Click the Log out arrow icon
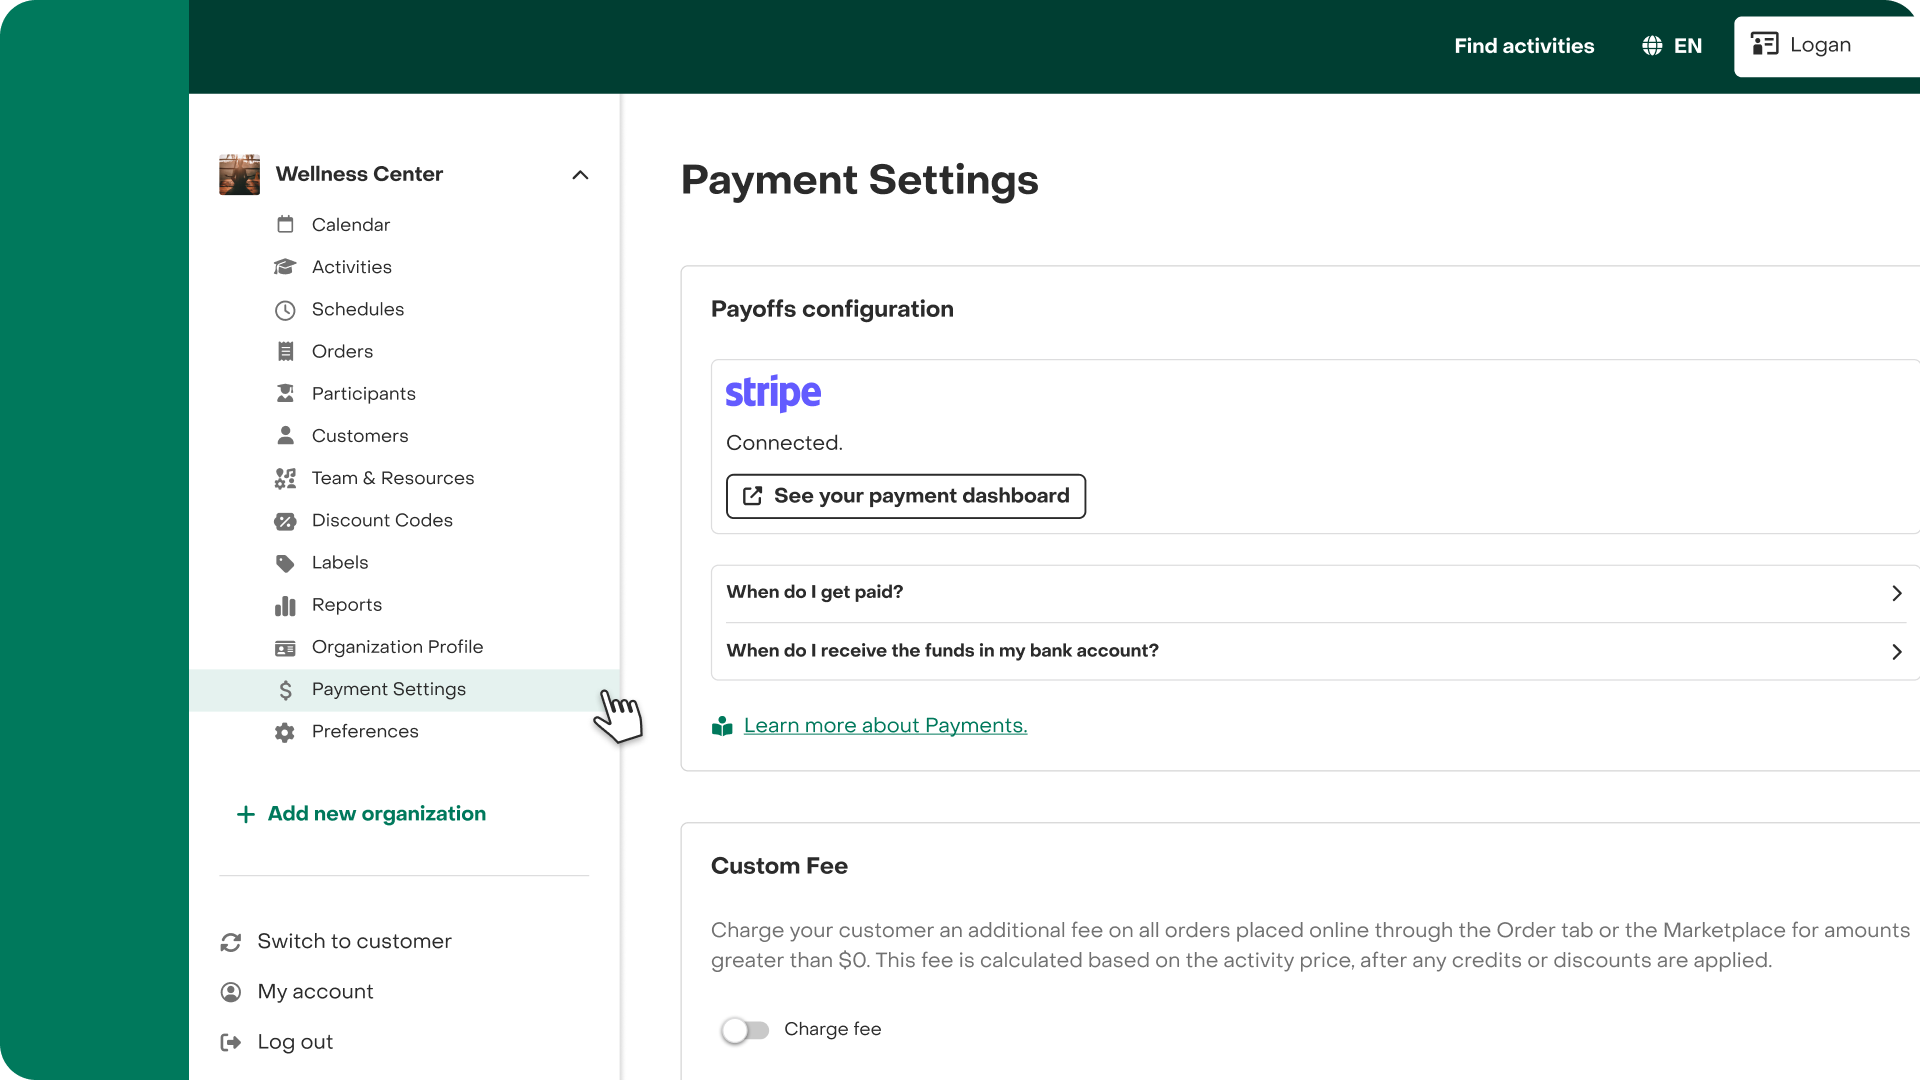The height and width of the screenshot is (1080, 1920). pyautogui.click(x=231, y=1042)
